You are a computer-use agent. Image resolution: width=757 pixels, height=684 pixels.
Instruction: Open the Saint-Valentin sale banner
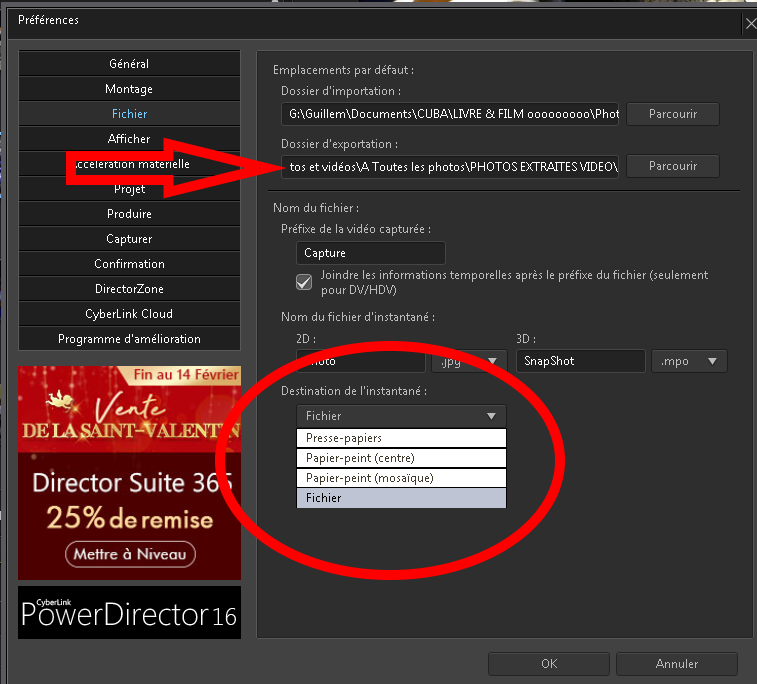click(129, 473)
